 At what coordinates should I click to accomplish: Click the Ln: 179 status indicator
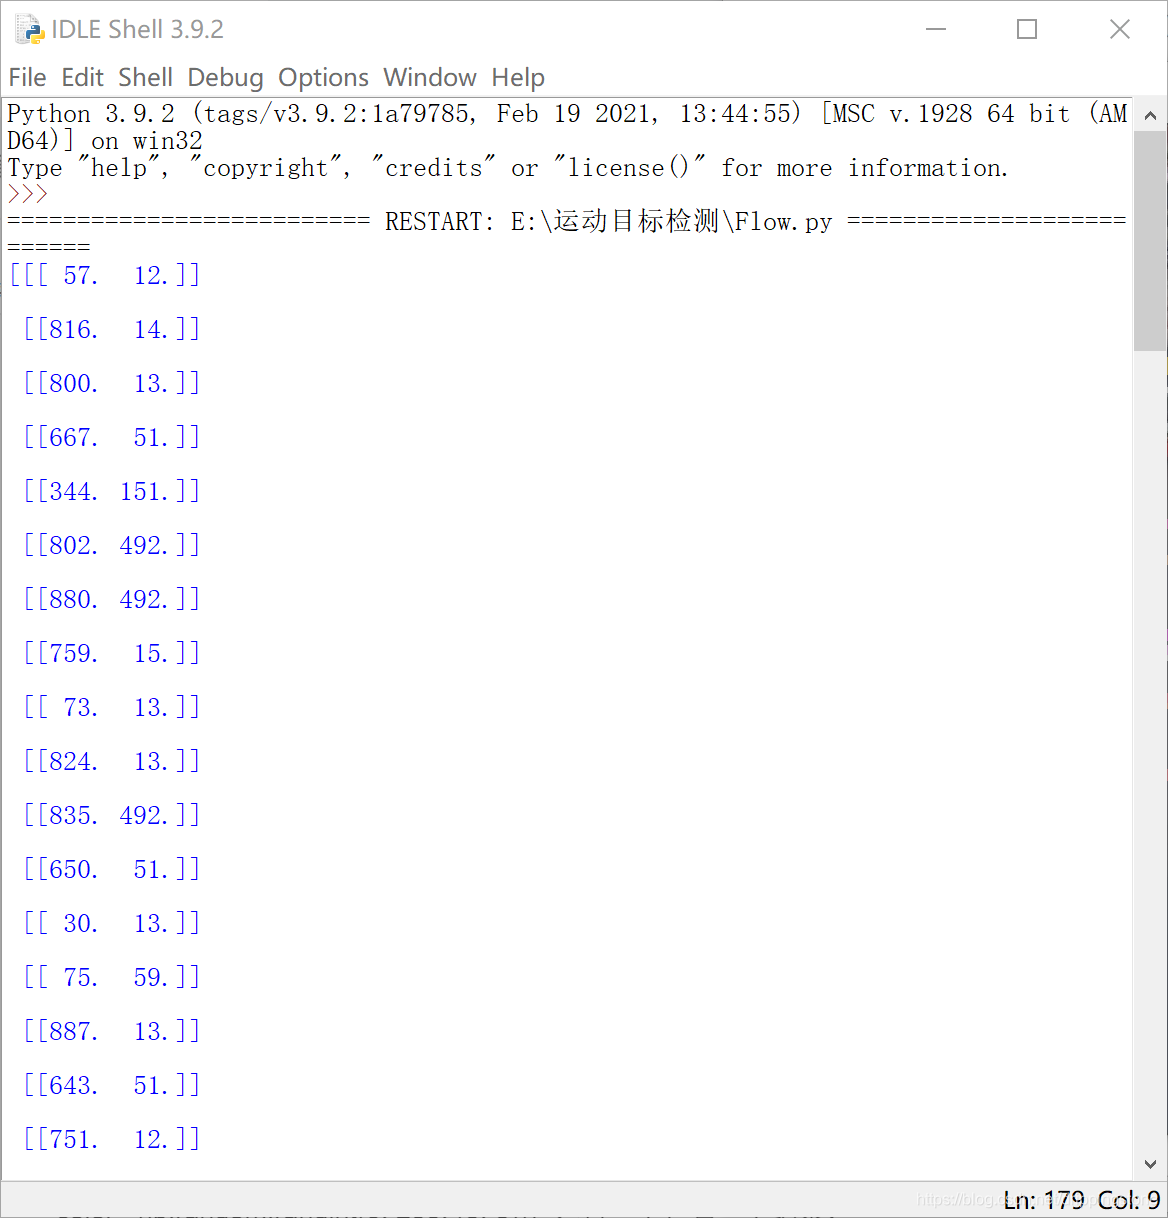tap(1044, 1200)
